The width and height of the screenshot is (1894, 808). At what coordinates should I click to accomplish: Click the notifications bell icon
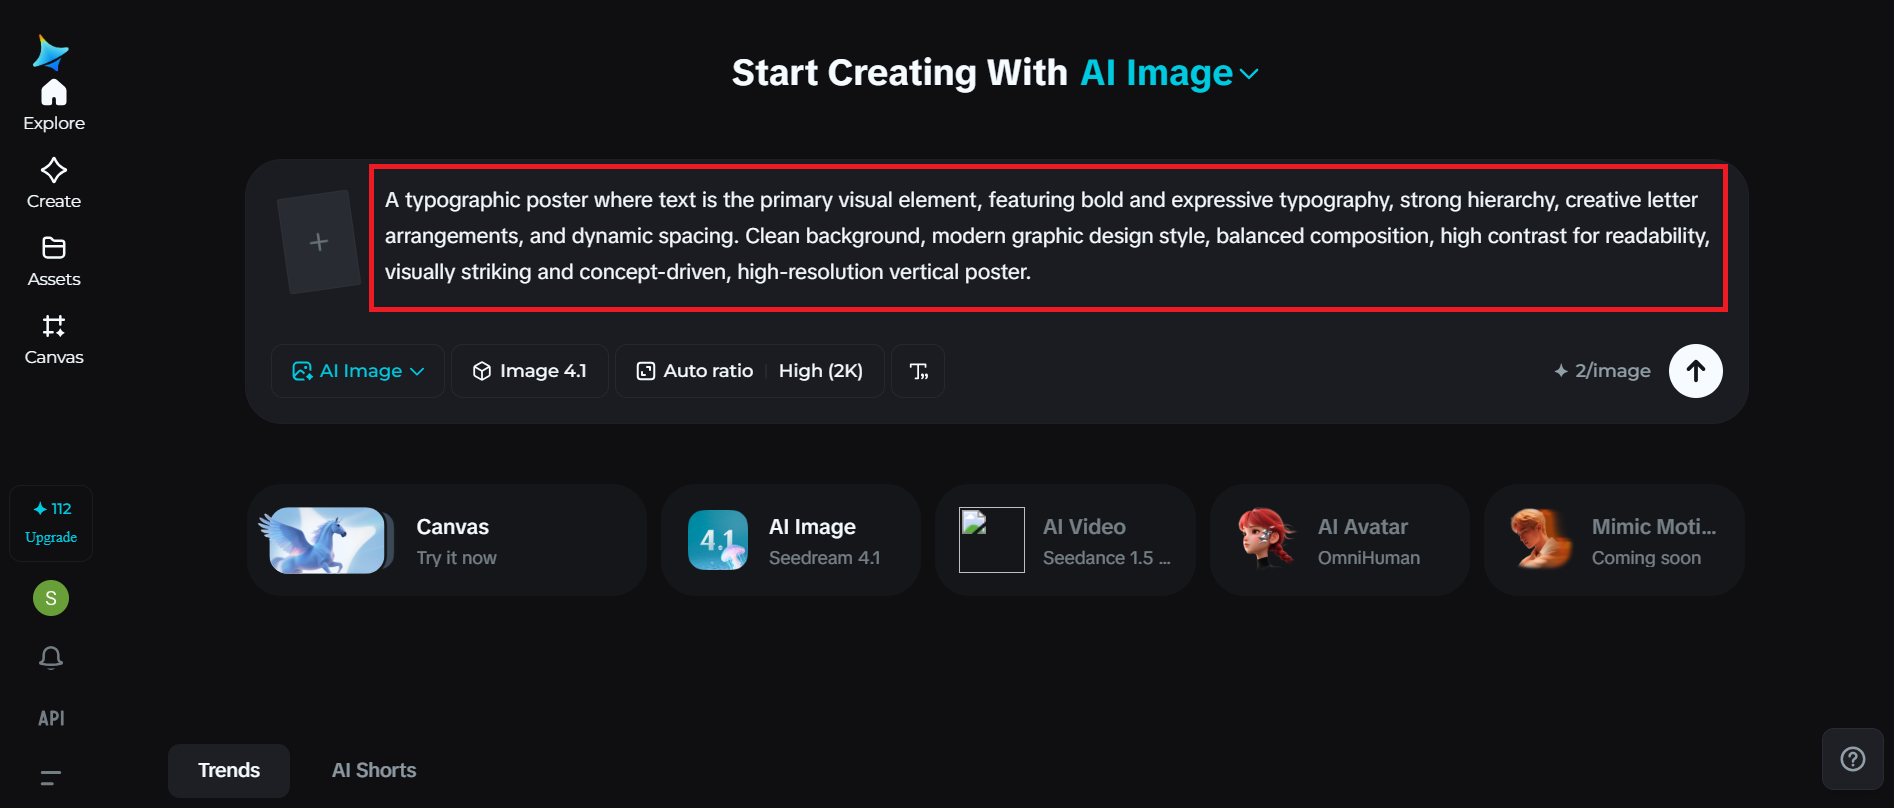[51, 657]
